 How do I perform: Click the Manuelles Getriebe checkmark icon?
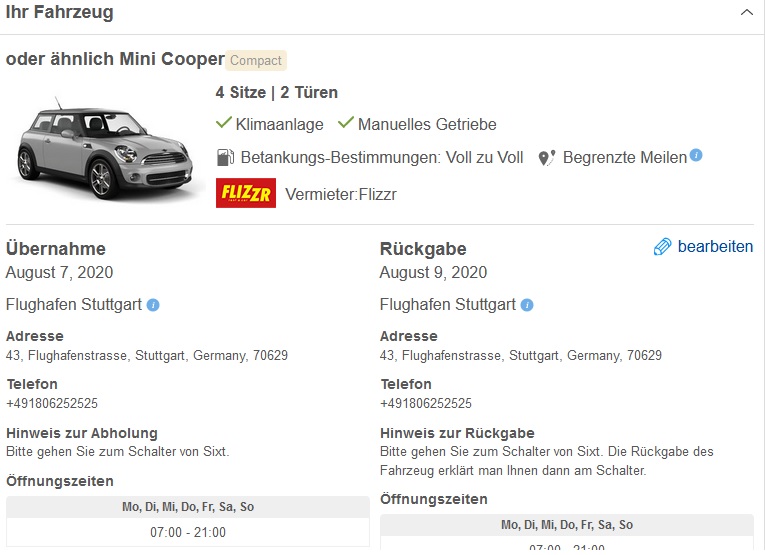[x=346, y=124]
